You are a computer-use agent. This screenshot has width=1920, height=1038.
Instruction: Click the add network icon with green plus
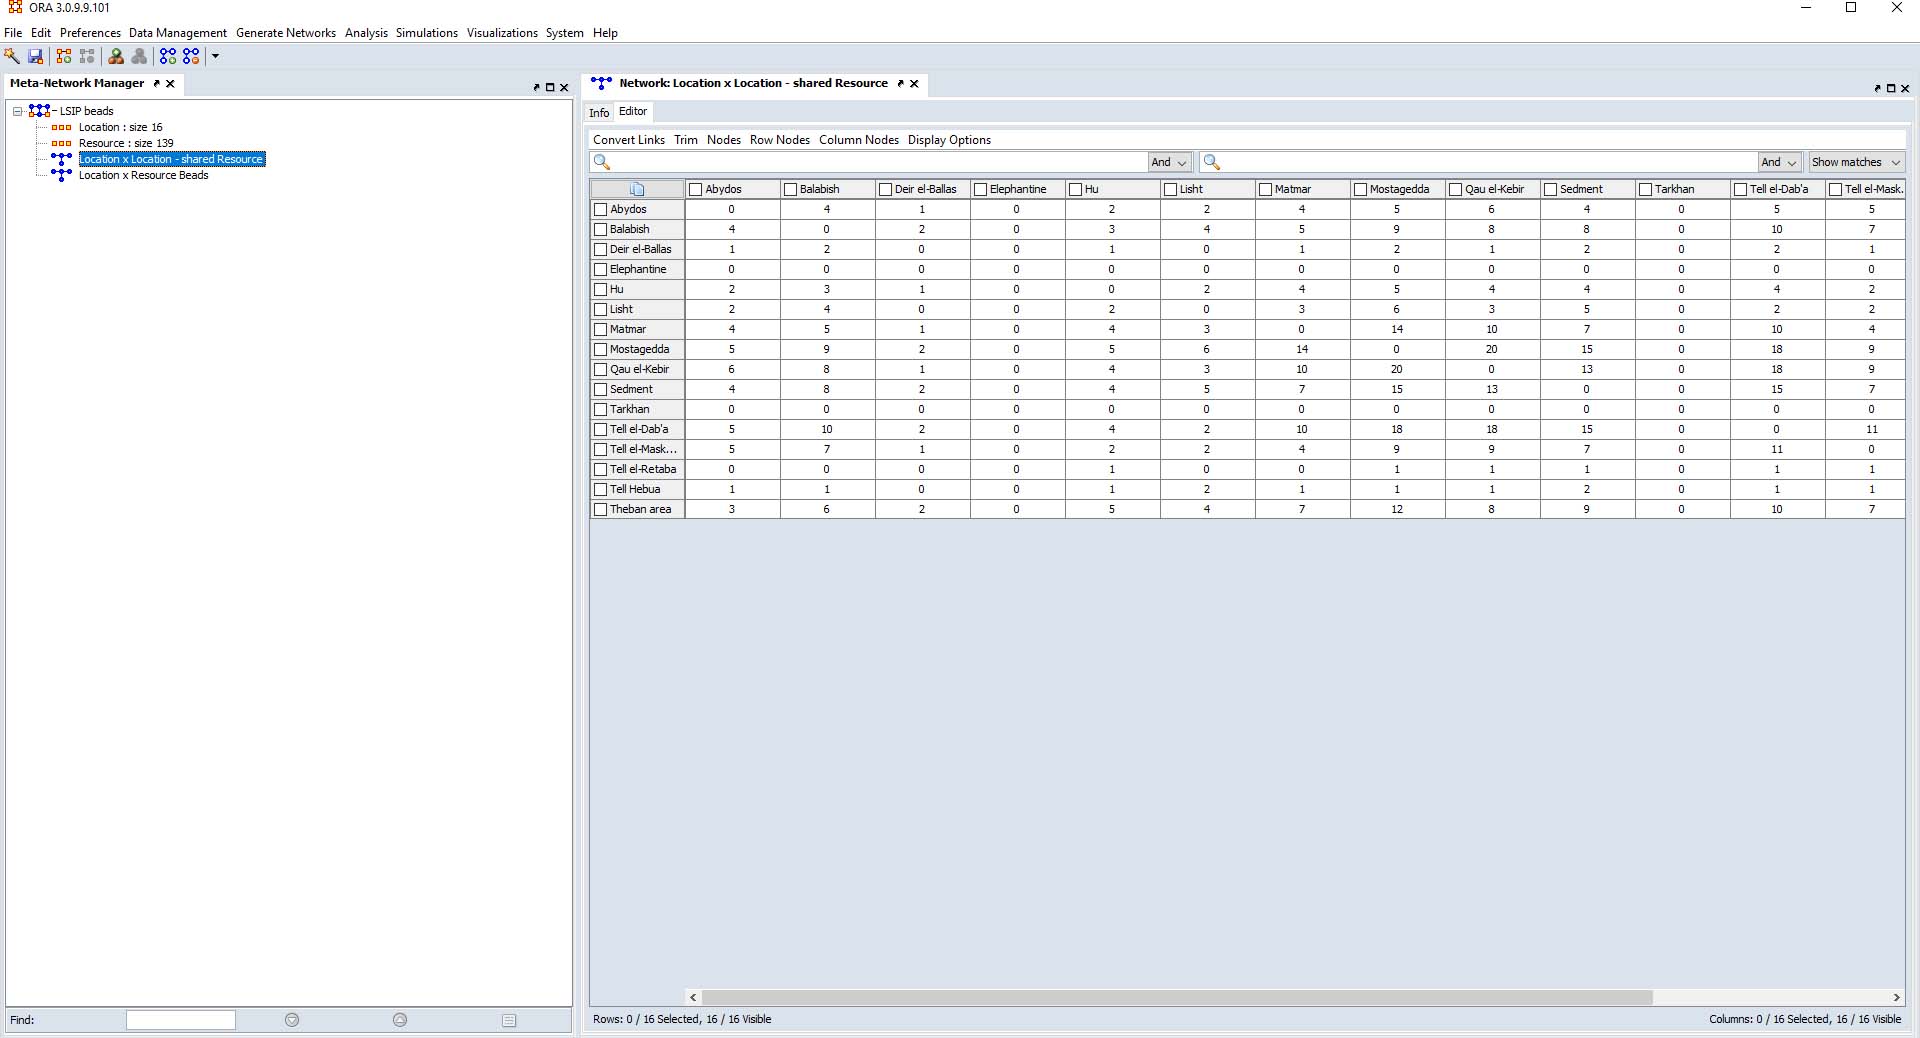168,56
